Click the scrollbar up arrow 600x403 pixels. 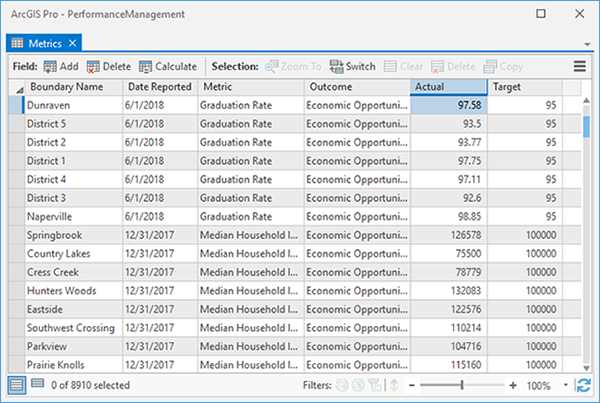[586, 101]
